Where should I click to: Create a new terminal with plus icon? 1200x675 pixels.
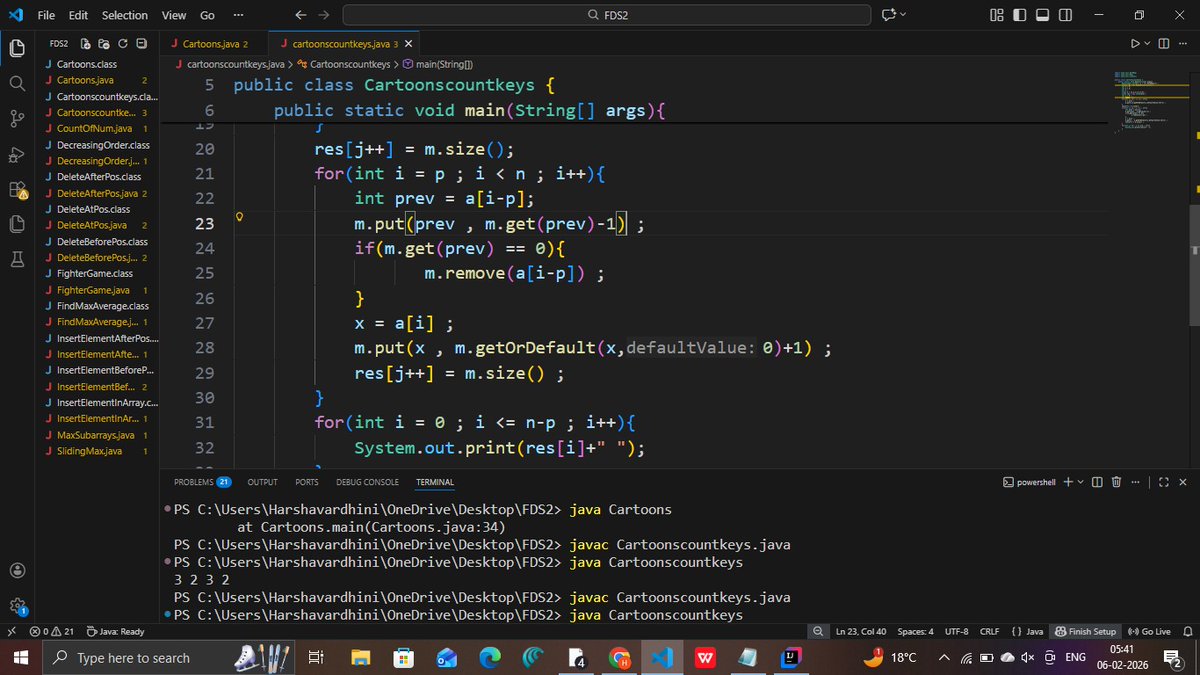click(x=1067, y=482)
